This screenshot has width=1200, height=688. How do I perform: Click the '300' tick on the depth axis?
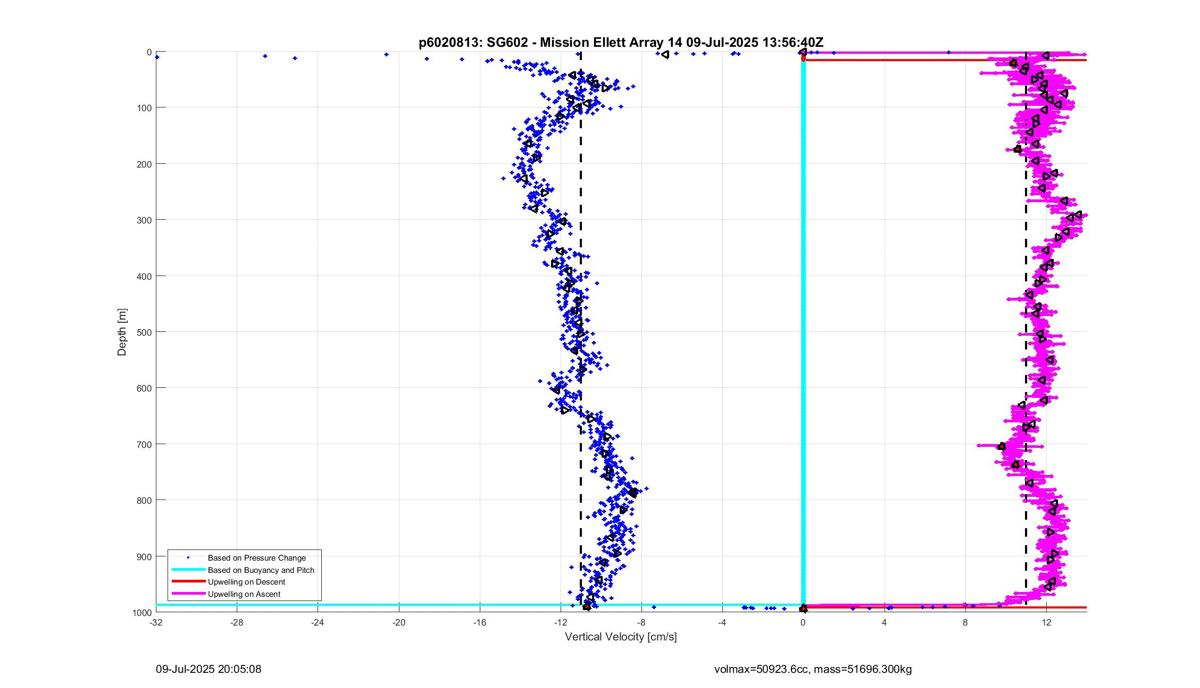(144, 220)
